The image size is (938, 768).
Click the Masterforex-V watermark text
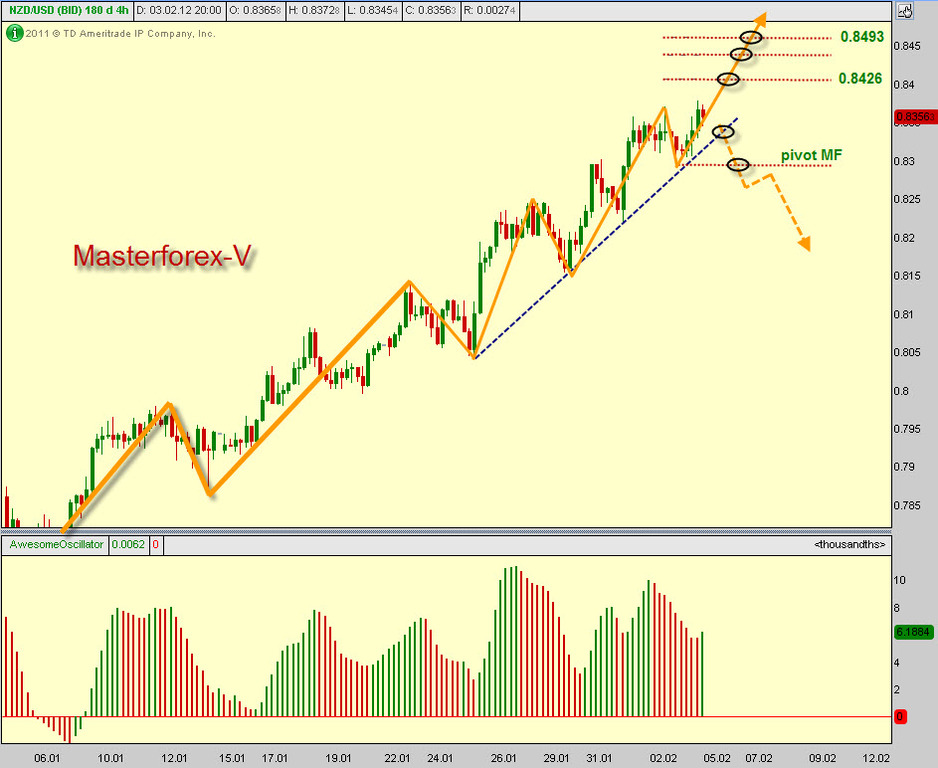[x=162, y=256]
